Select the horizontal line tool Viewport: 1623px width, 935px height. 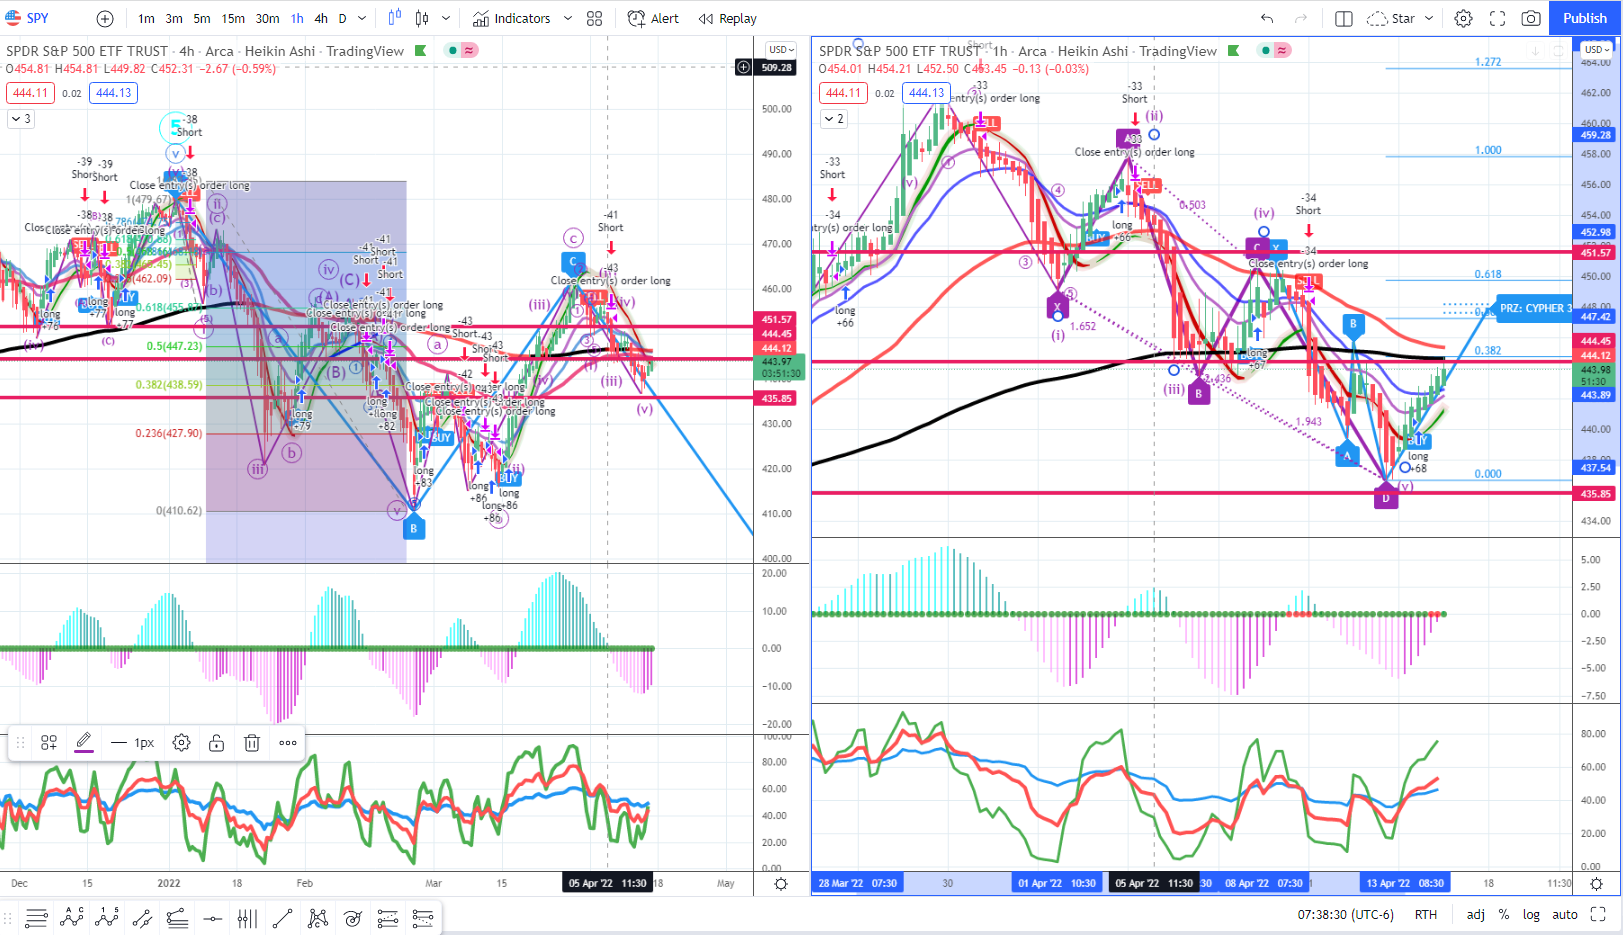[212, 917]
